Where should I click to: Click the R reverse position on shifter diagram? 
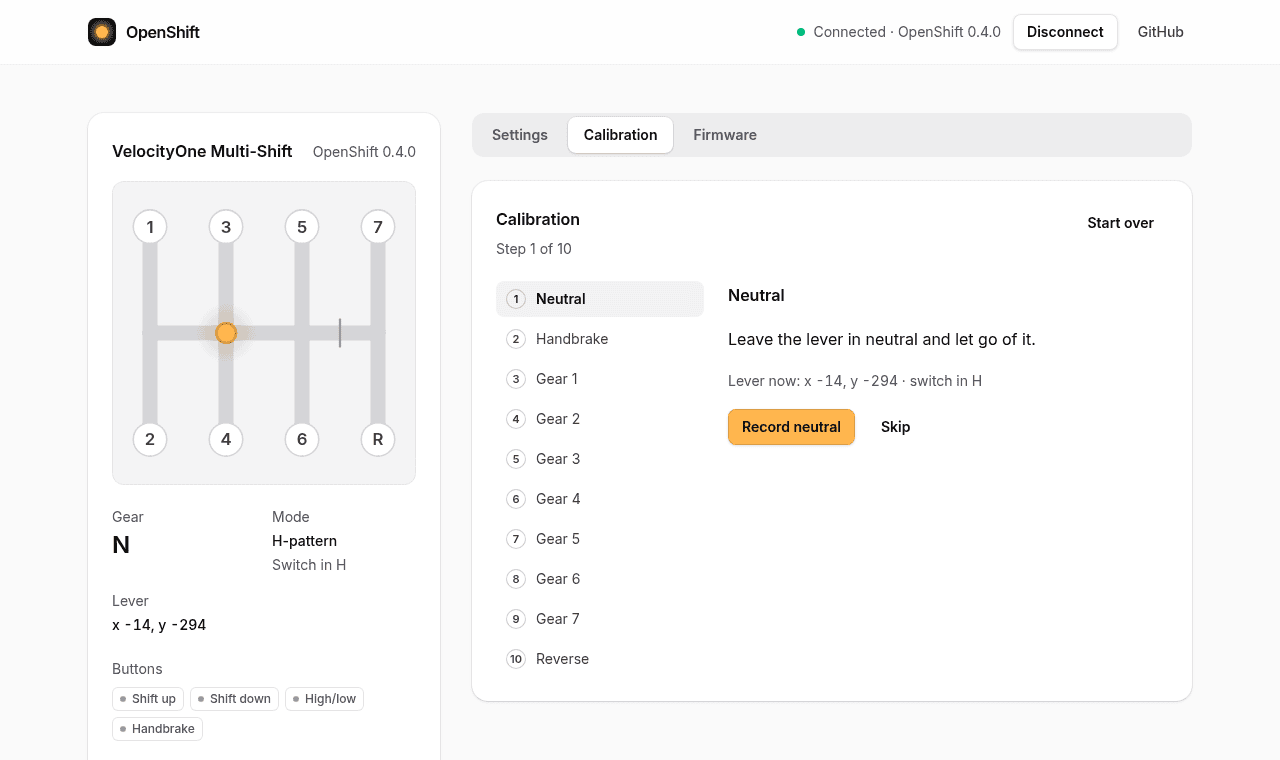tap(378, 439)
